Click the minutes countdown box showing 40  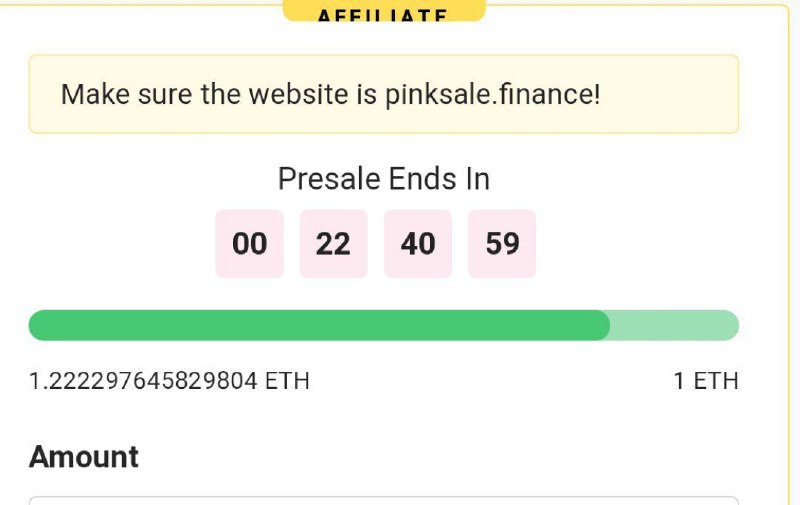point(418,243)
